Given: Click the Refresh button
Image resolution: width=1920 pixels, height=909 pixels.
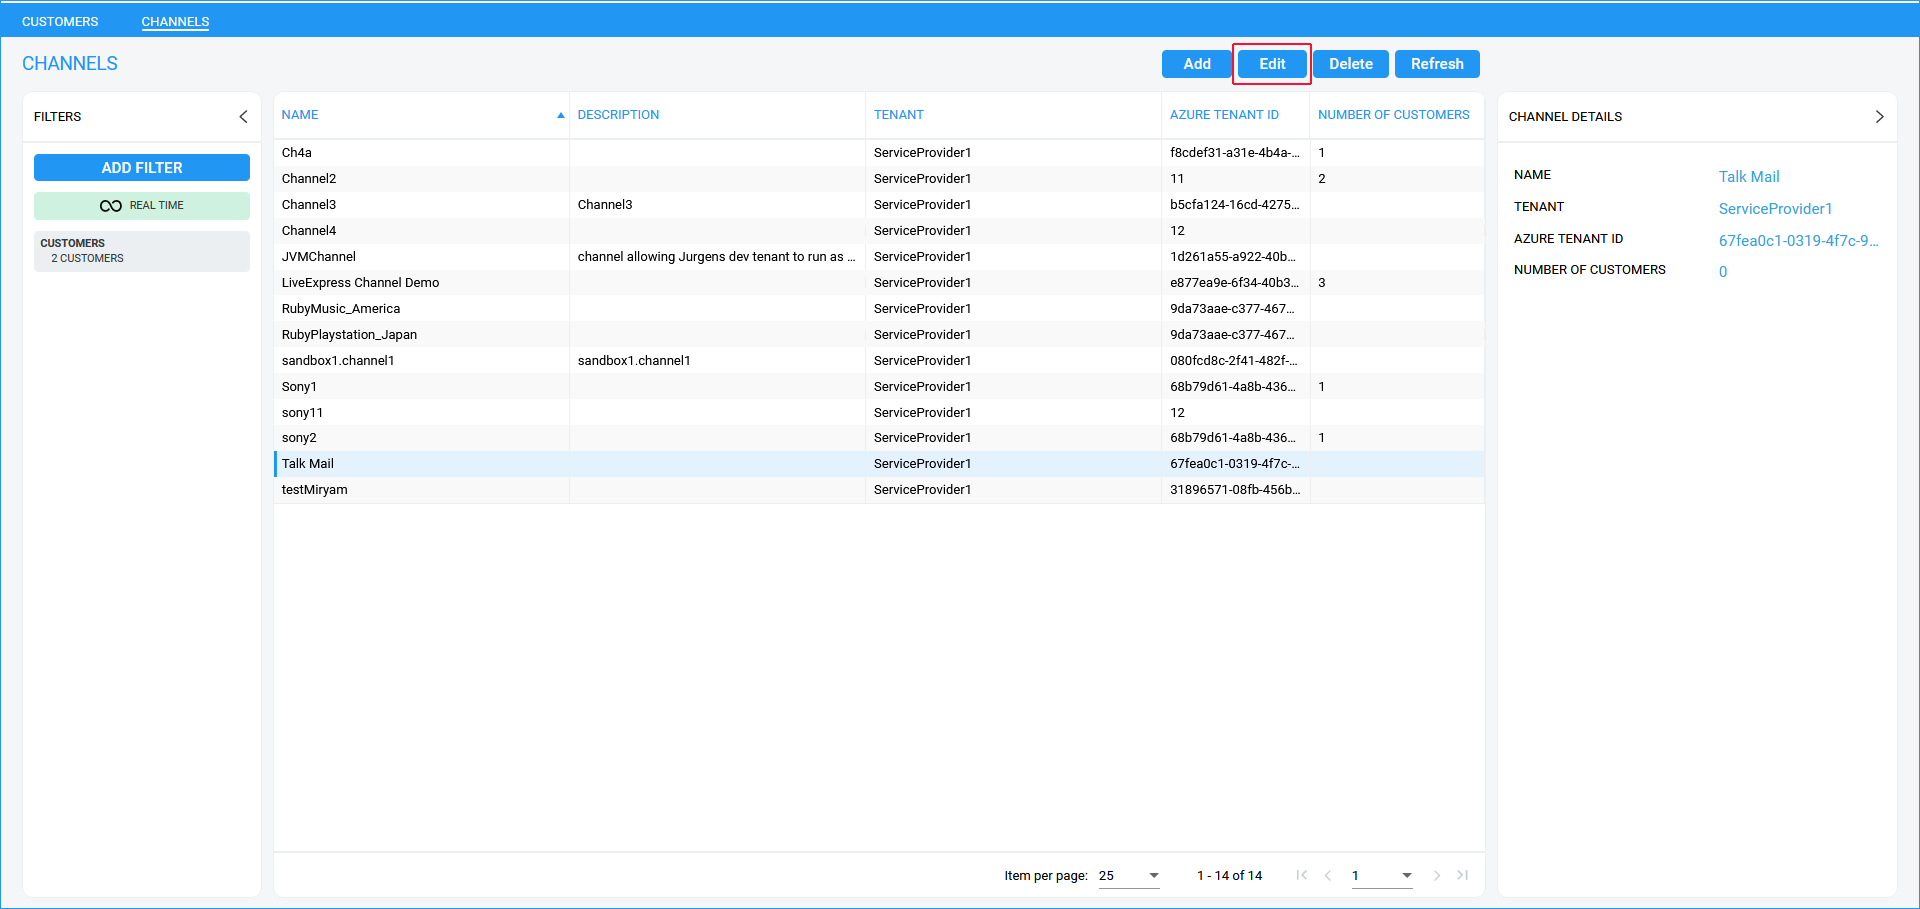Looking at the screenshot, I should coord(1437,64).
